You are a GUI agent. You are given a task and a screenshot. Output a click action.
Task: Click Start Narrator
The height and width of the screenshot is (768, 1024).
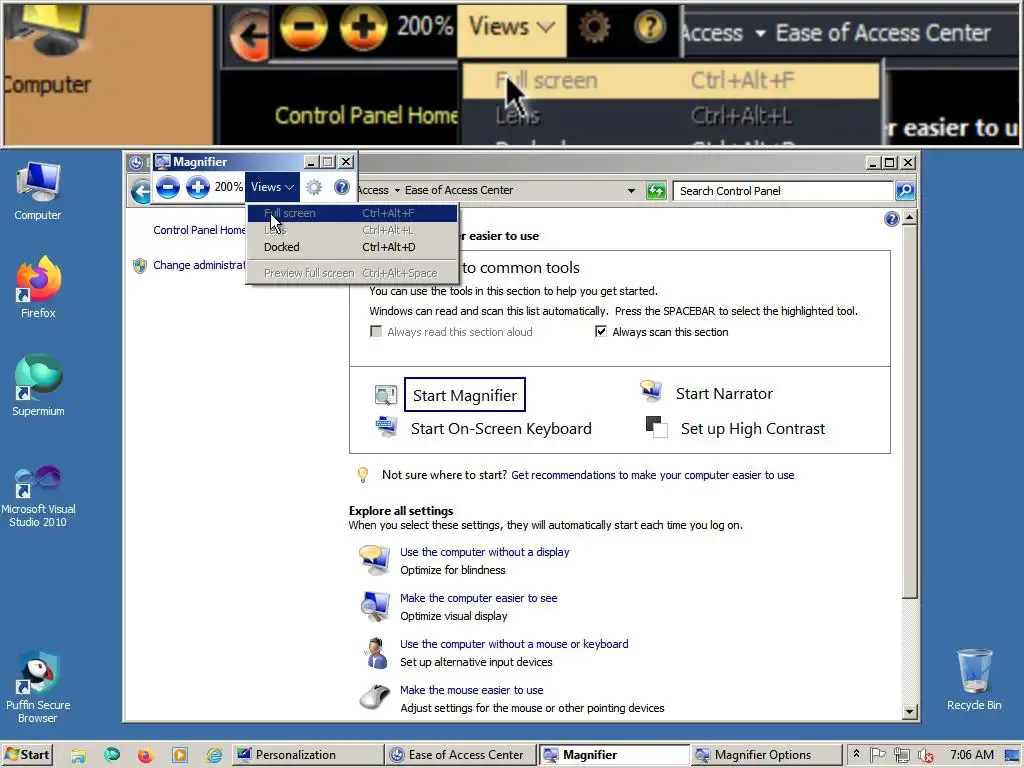click(724, 394)
